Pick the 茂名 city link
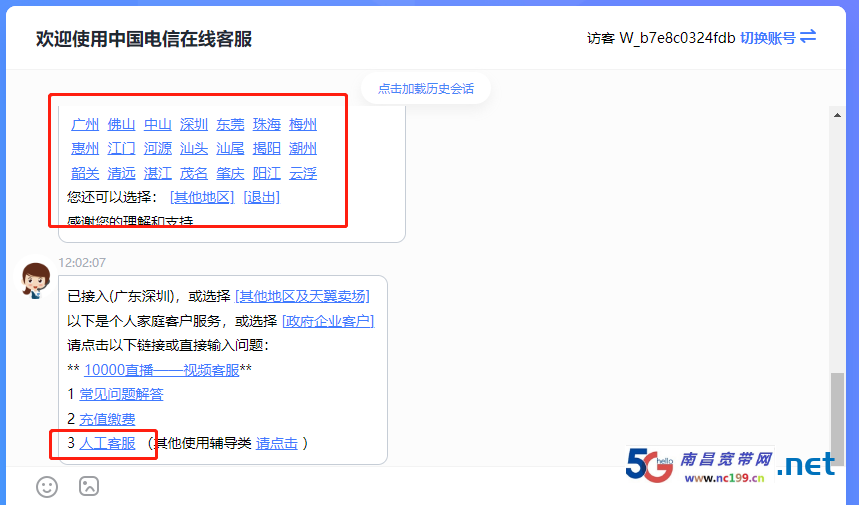859x505 pixels. [x=194, y=174]
